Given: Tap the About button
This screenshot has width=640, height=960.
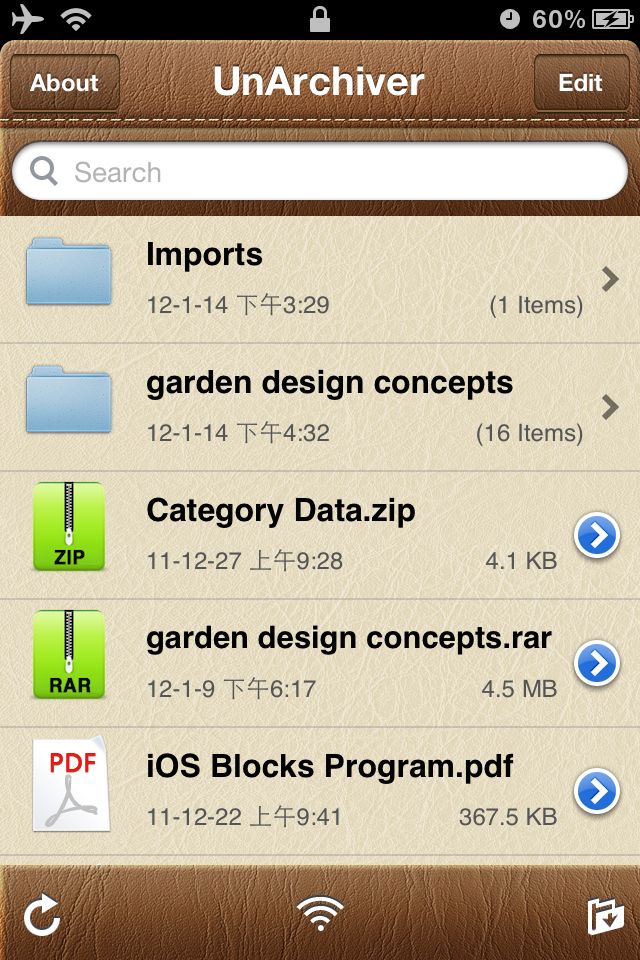Looking at the screenshot, I should 64,82.
